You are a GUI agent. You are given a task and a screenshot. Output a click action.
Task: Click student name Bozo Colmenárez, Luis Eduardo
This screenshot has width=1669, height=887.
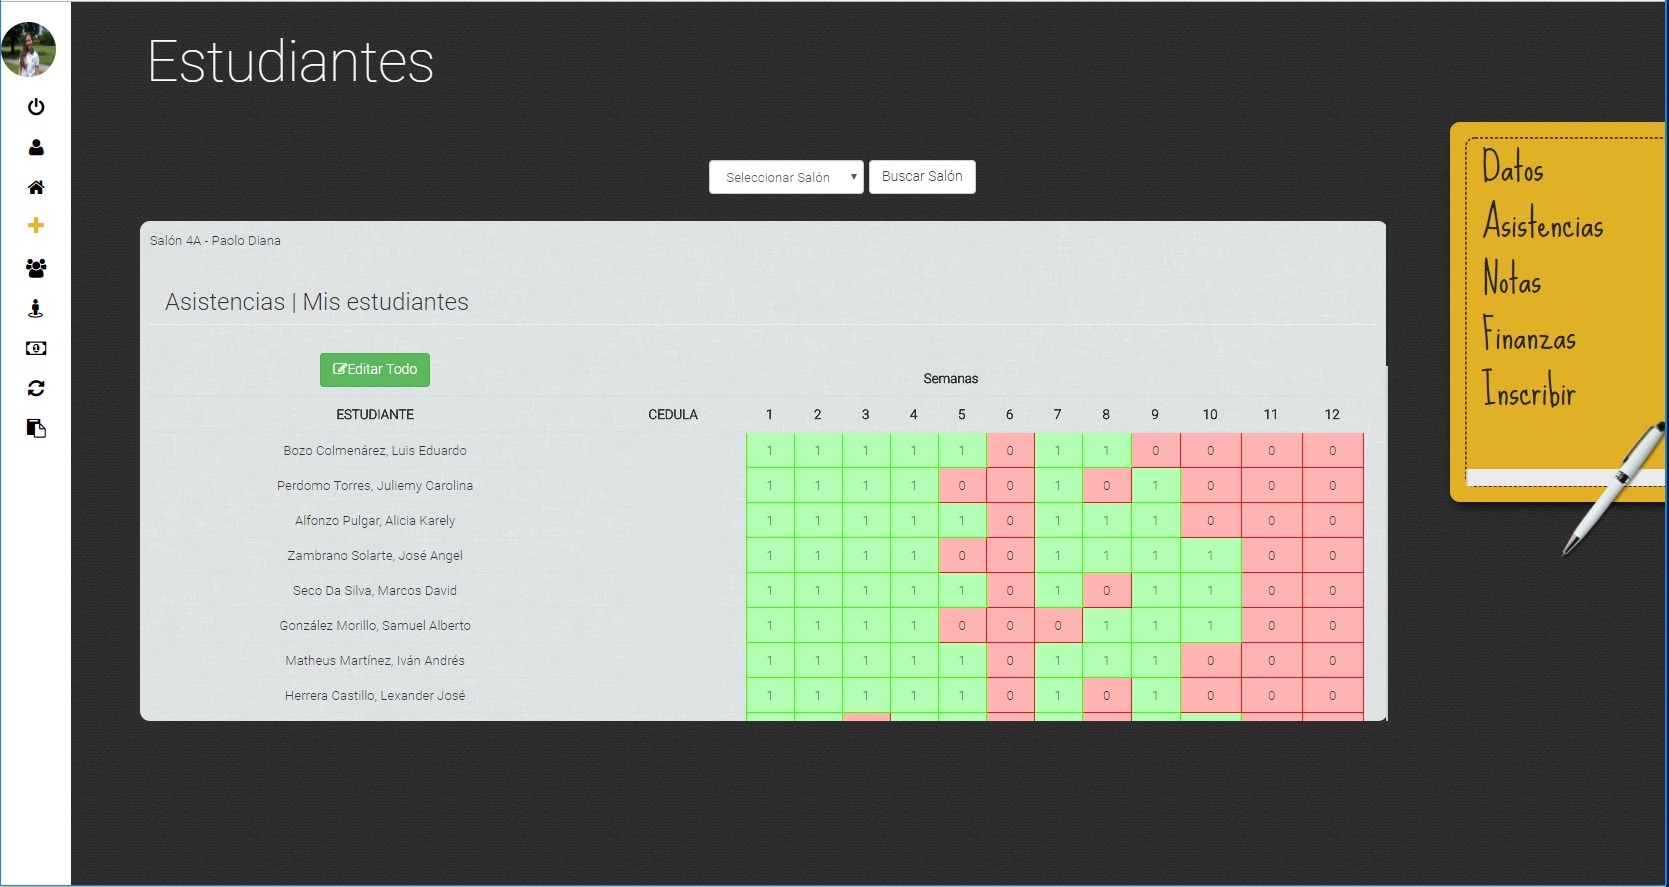pos(375,451)
